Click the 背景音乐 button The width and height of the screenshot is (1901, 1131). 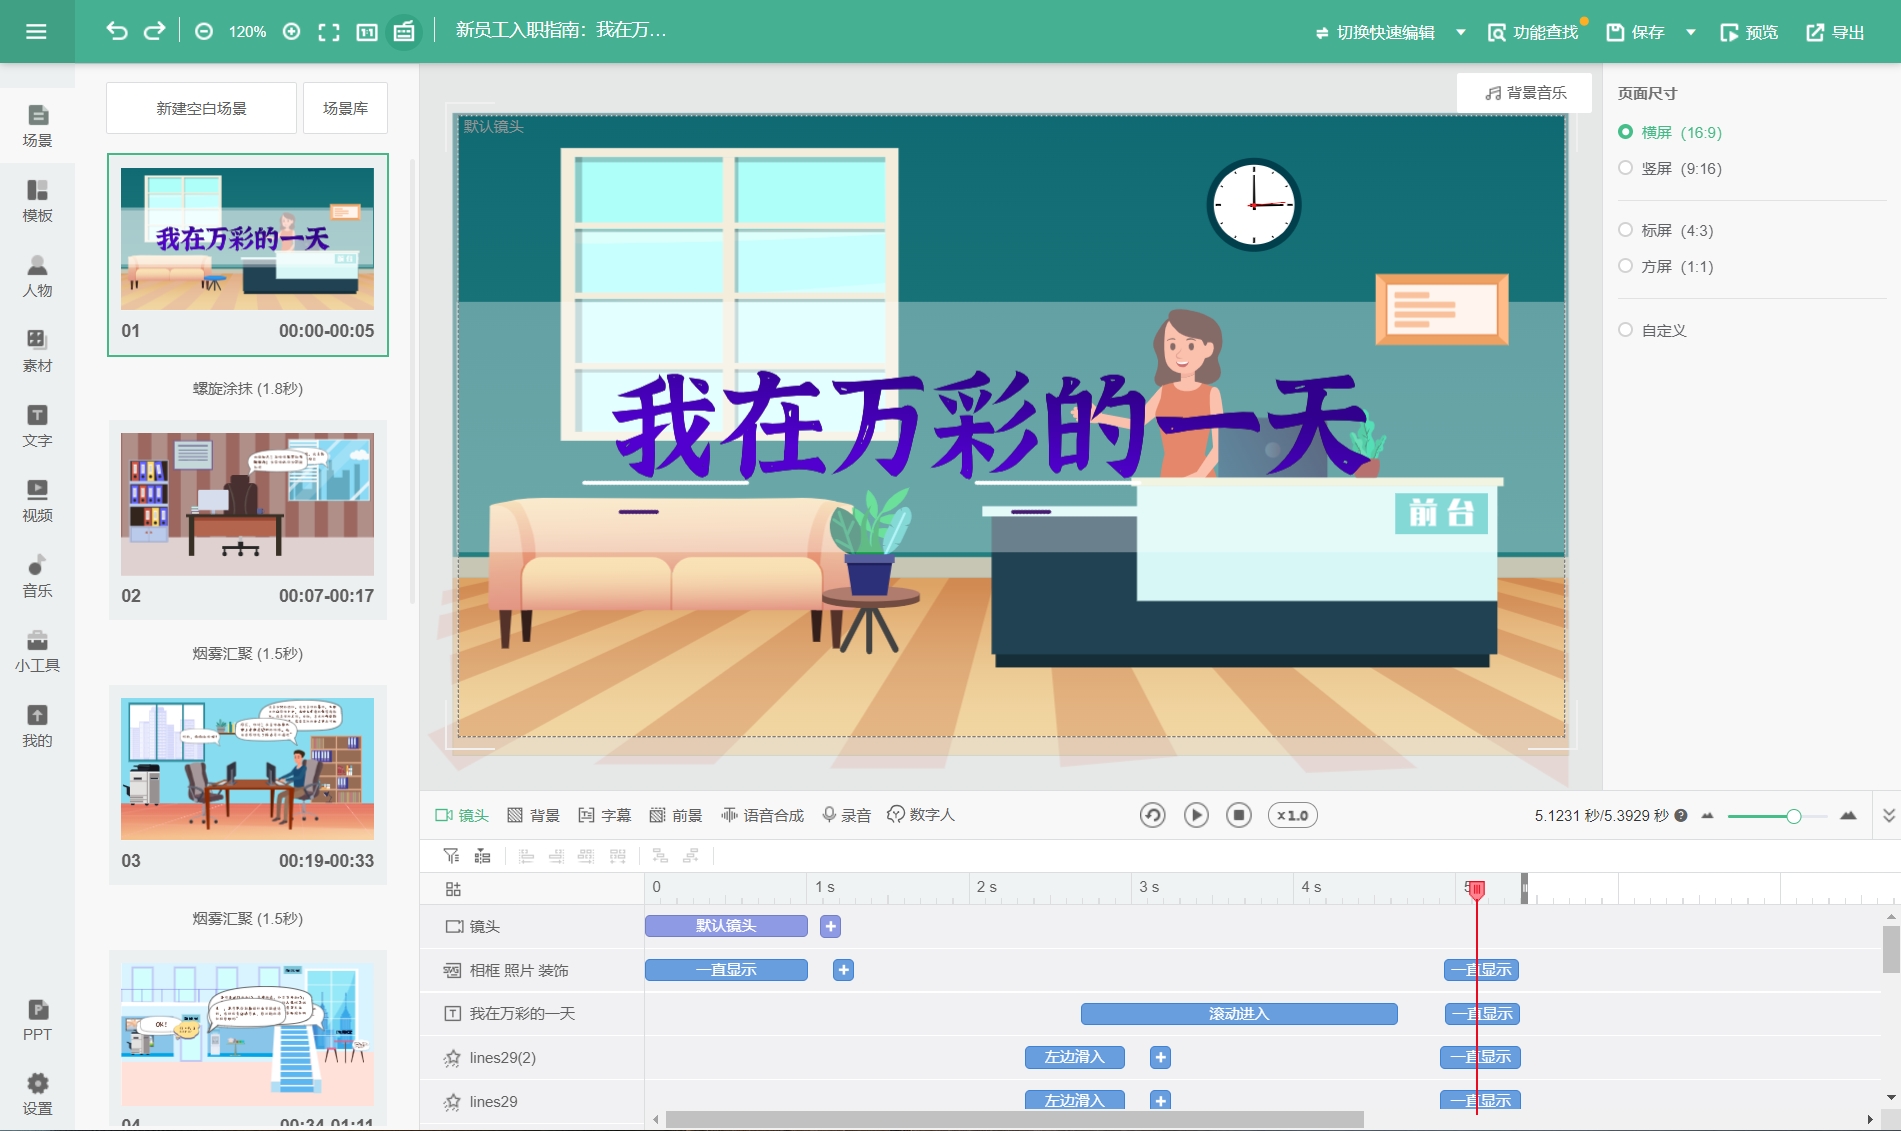(1525, 92)
